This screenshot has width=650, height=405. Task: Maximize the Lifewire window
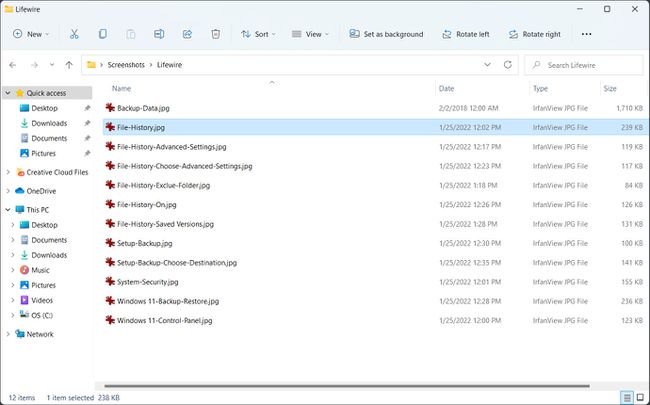[x=607, y=9]
